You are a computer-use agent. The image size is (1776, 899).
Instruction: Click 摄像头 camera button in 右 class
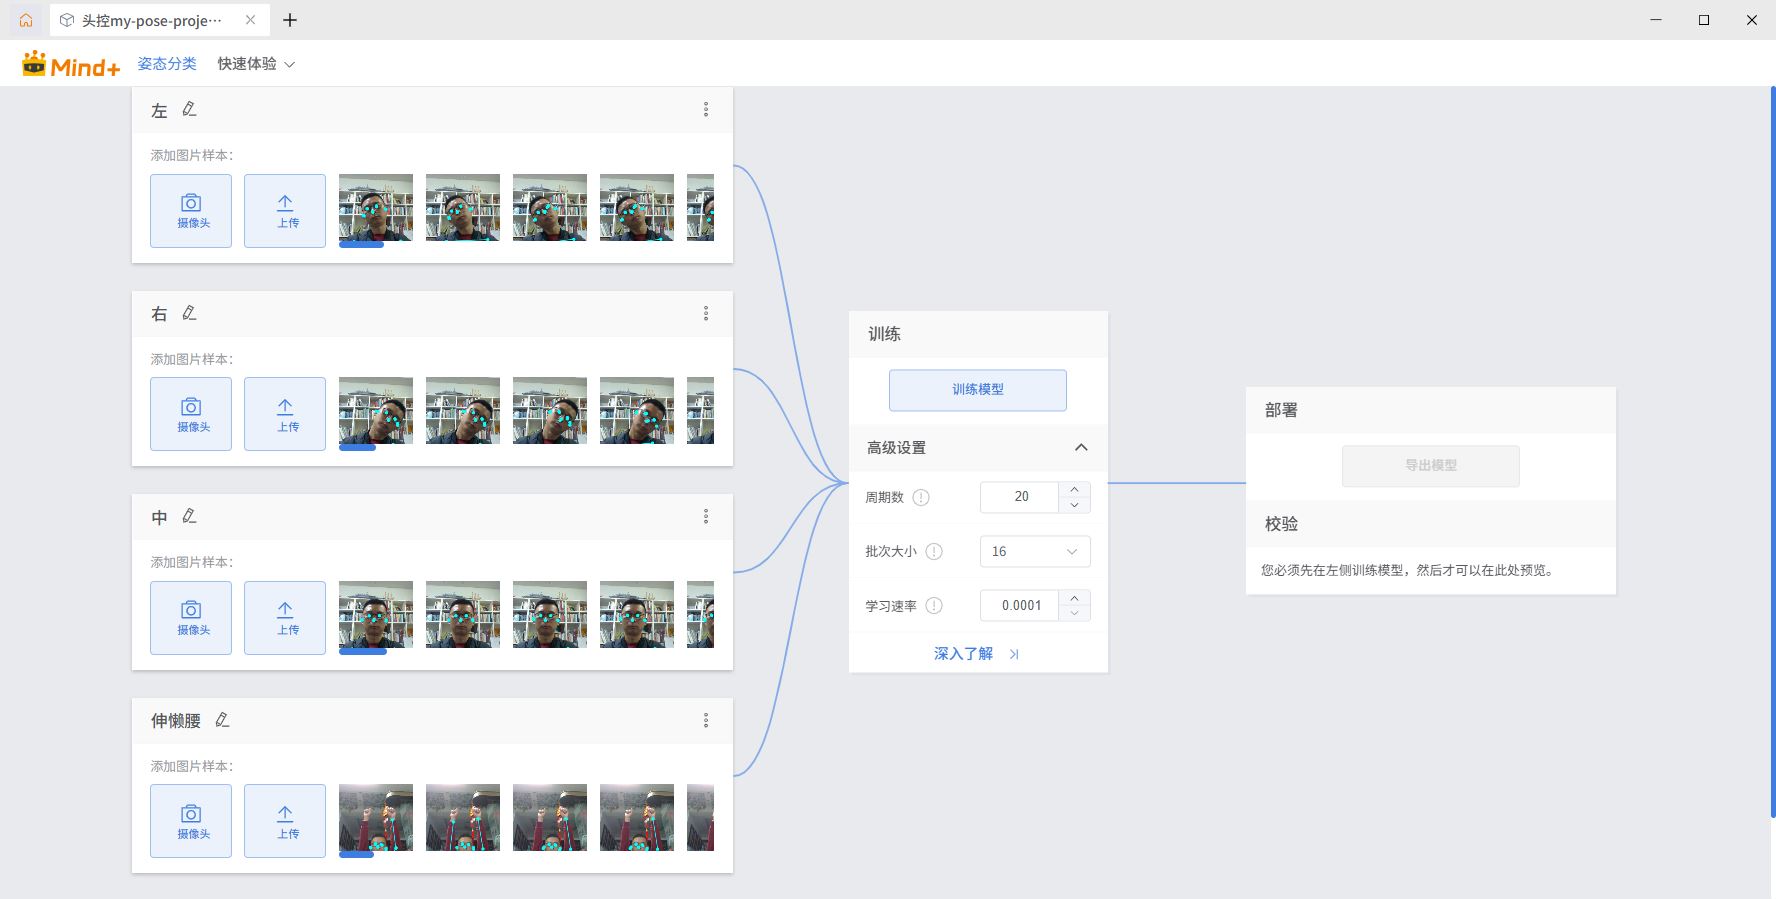191,414
